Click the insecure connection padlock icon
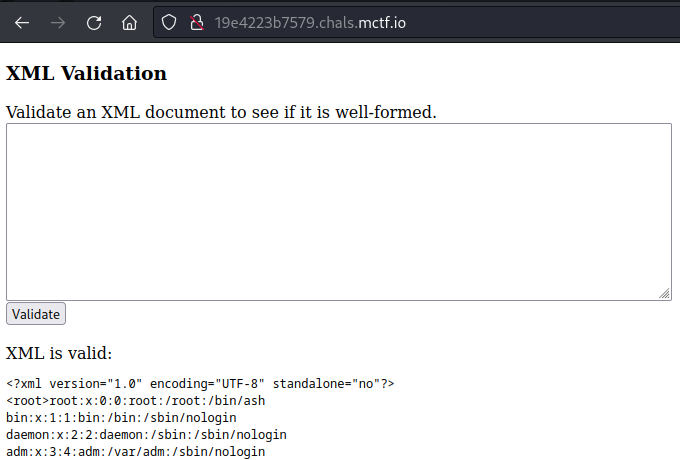Viewport: 680px width, 460px height. pyautogui.click(x=196, y=22)
